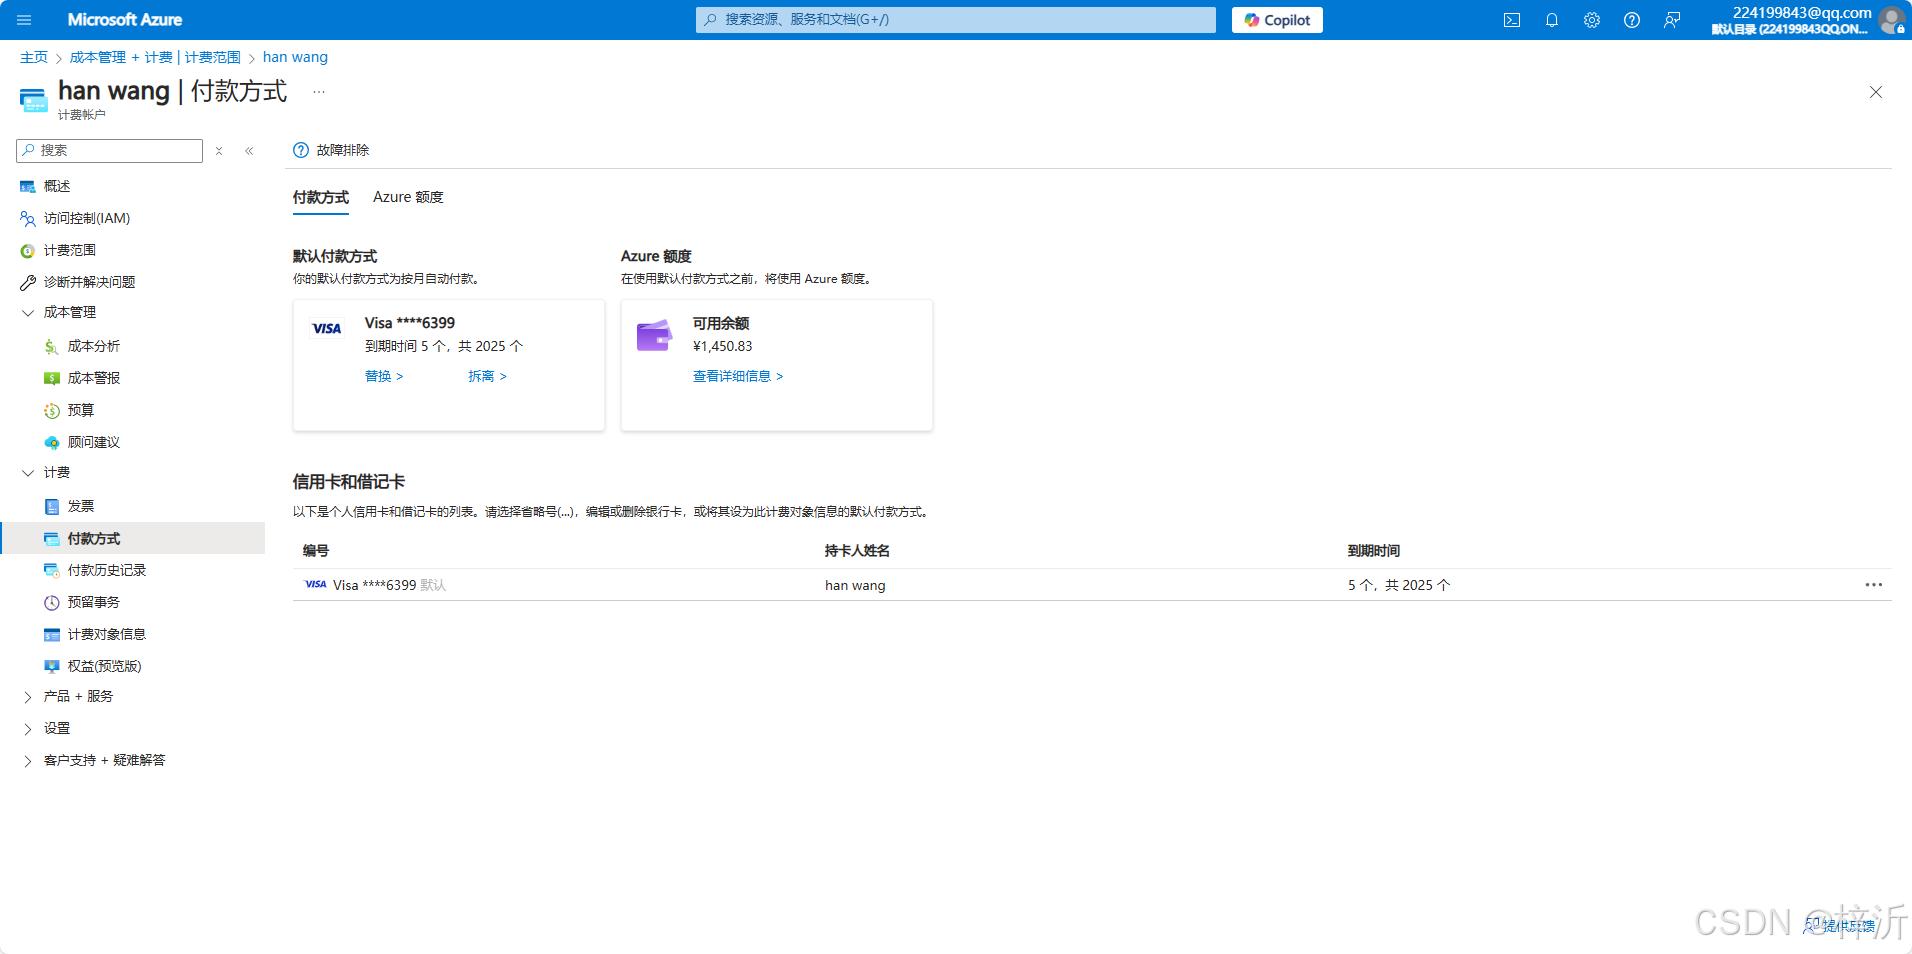
Task: Go to 成本管理 + 计费 breadcrumb
Action: click(x=155, y=57)
